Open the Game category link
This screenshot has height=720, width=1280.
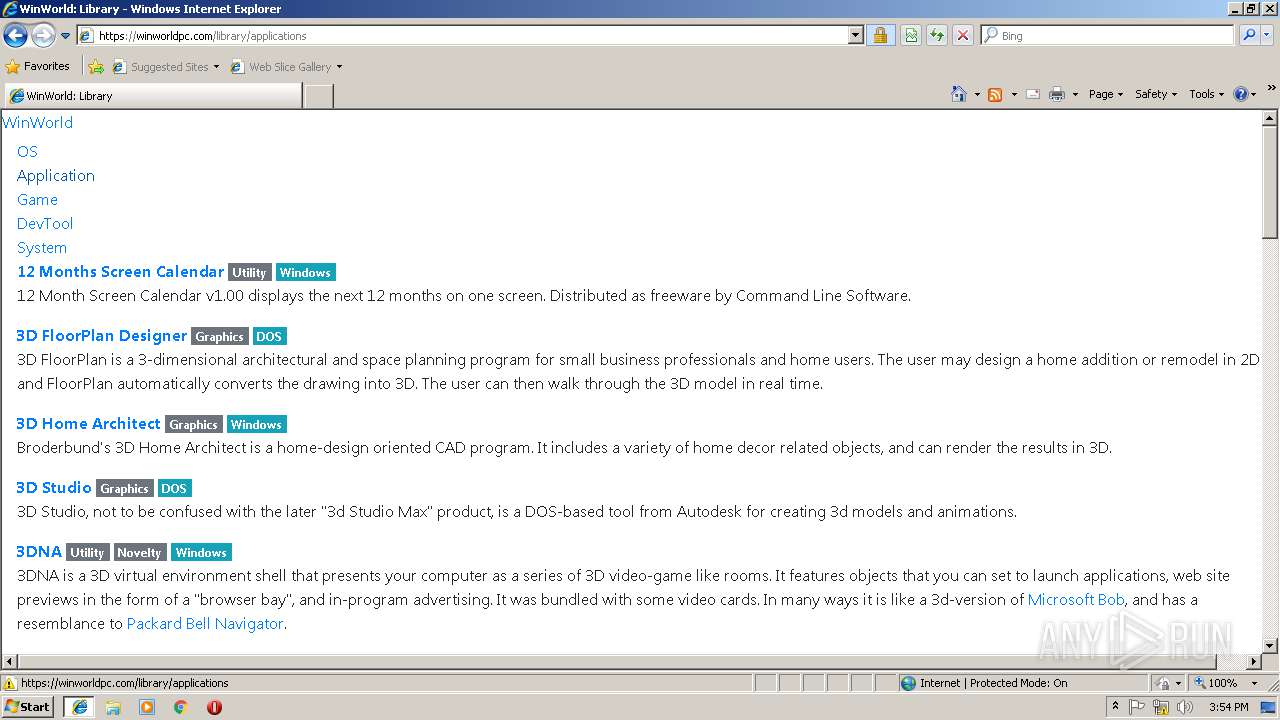point(37,200)
